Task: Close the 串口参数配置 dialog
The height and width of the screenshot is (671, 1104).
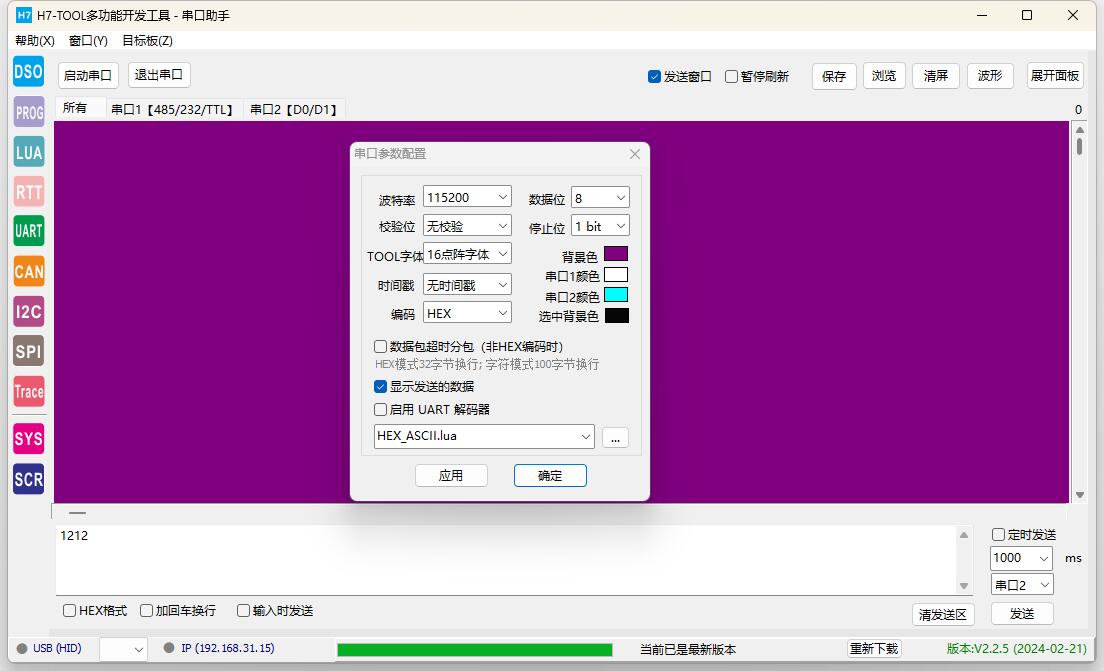Action: [634, 153]
